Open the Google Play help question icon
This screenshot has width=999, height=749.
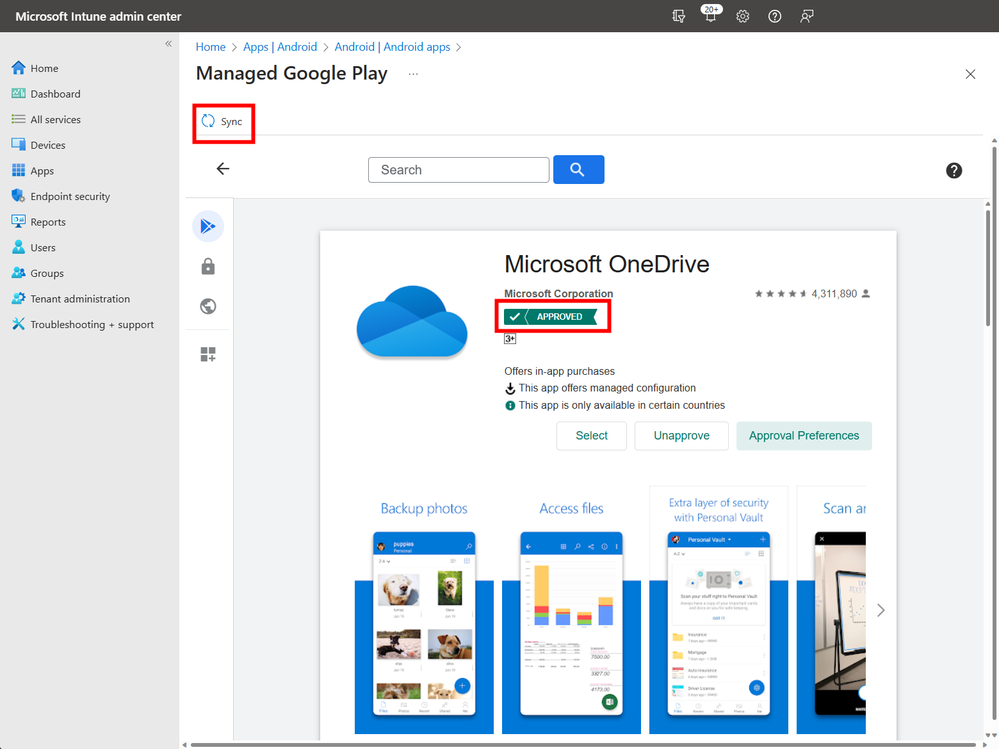(x=953, y=170)
